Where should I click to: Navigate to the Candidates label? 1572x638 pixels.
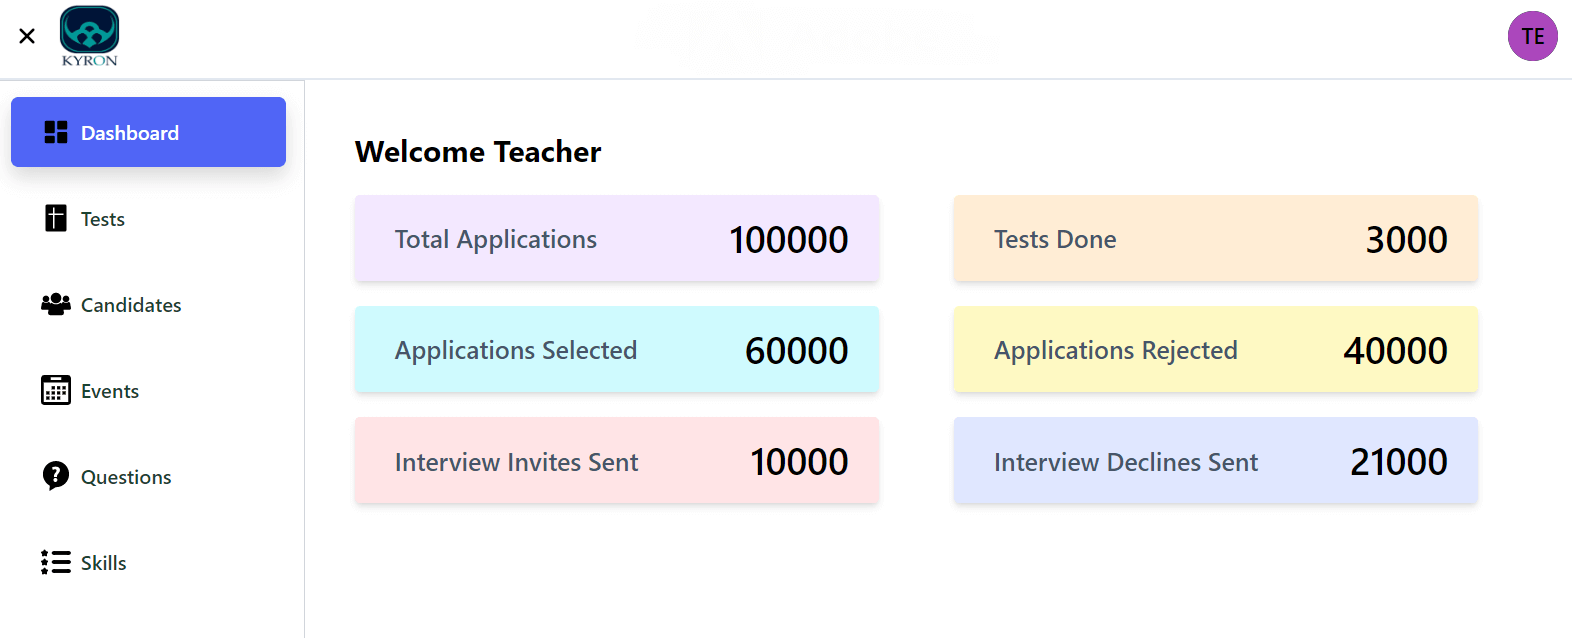coord(131,305)
